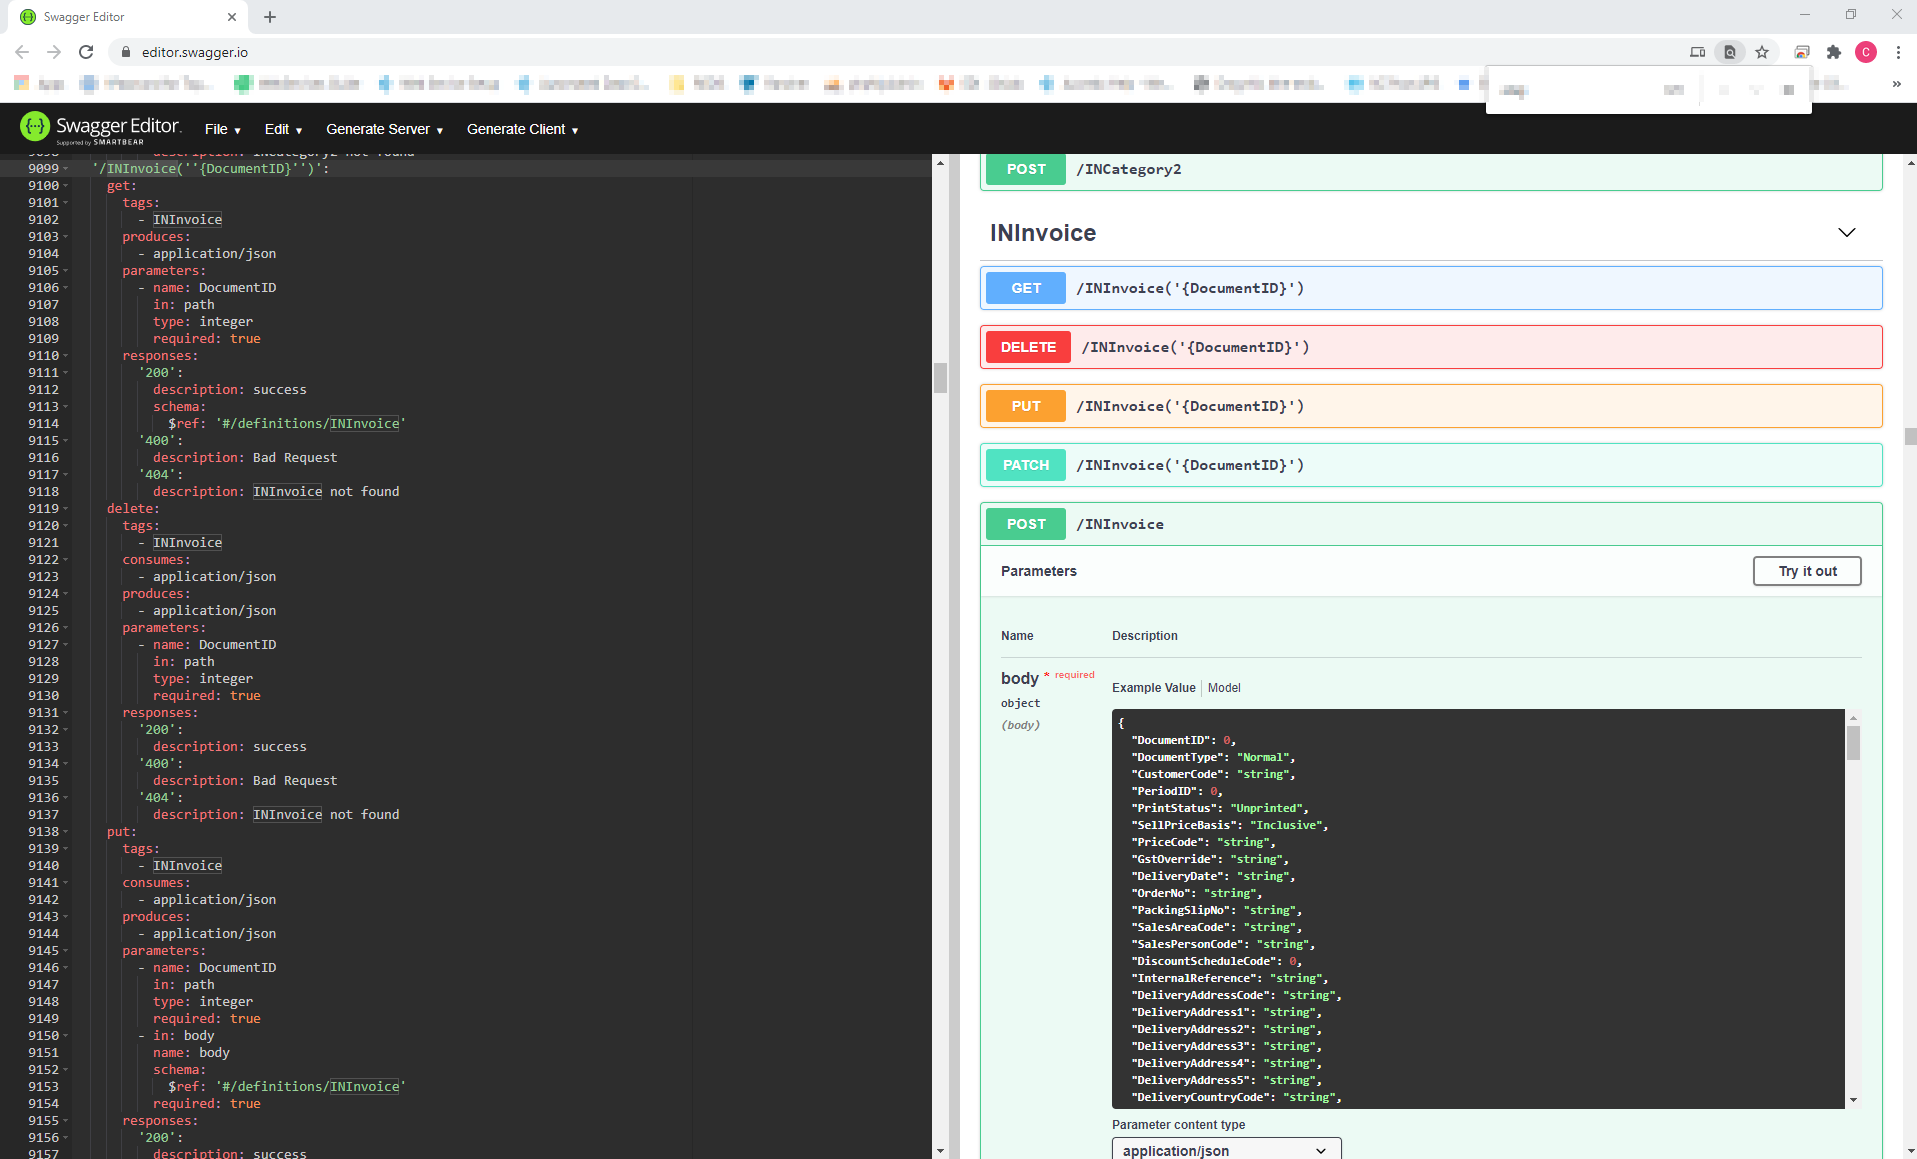The height and width of the screenshot is (1159, 1917).
Task: Fold the code block at line 9138
Action: pos(66,832)
